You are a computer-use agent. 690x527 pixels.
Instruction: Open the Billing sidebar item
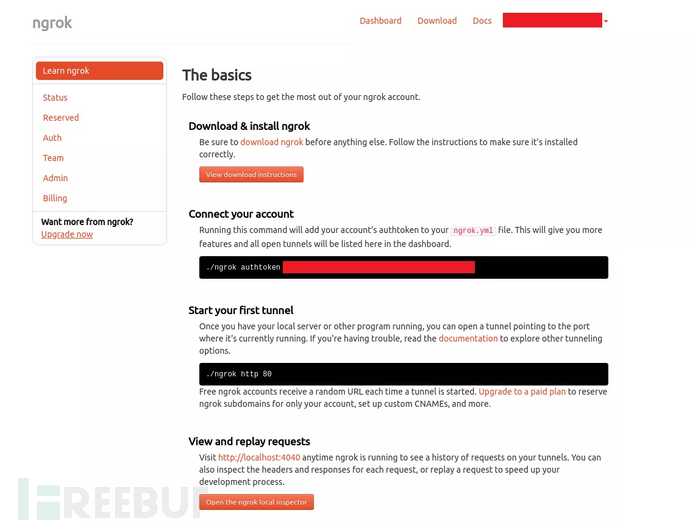coord(55,198)
